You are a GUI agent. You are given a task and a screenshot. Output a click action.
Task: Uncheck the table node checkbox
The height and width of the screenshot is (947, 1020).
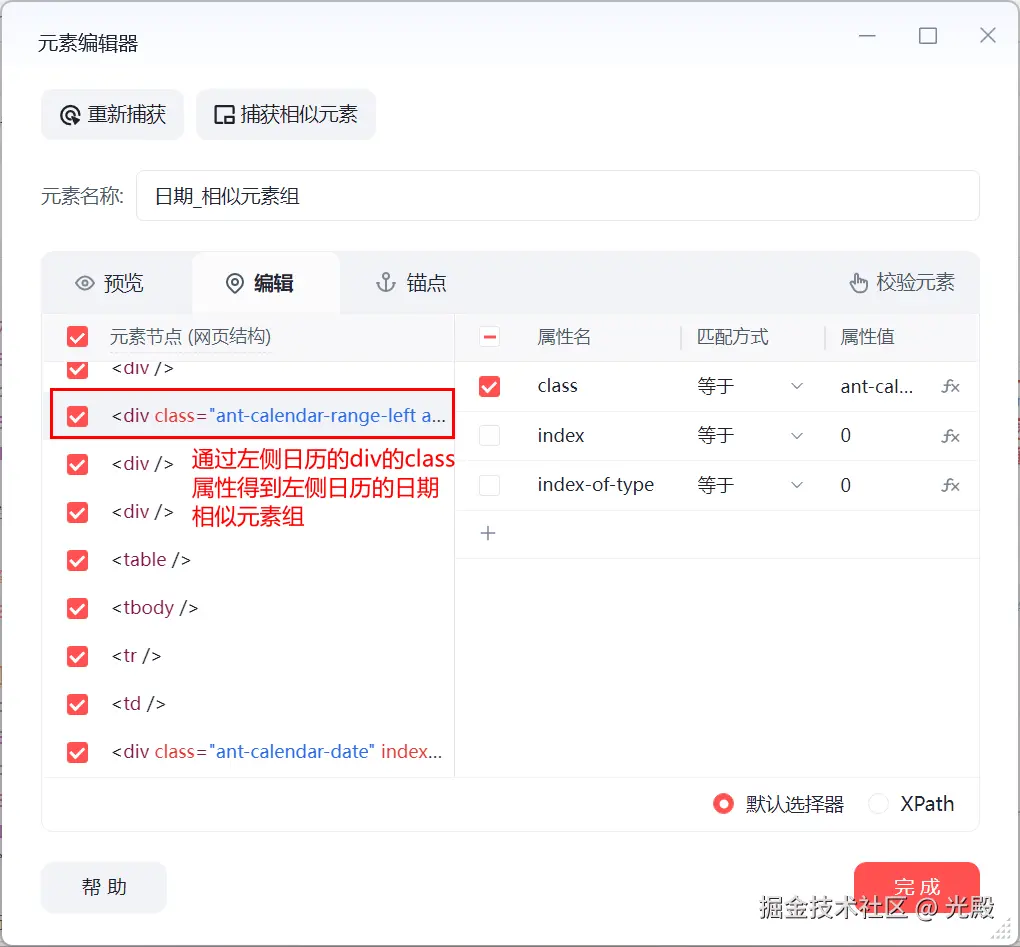tap(77, 560)
